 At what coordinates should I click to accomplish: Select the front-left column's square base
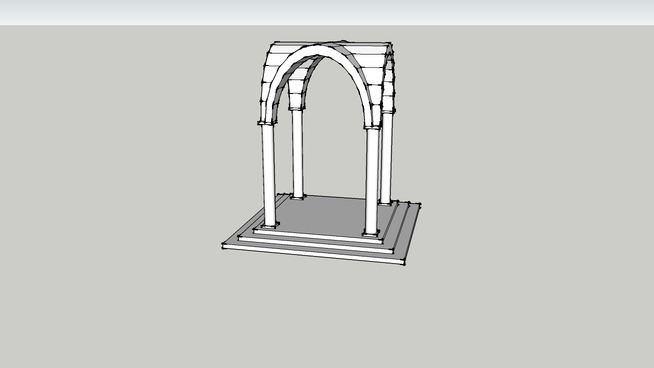(270, 226)
